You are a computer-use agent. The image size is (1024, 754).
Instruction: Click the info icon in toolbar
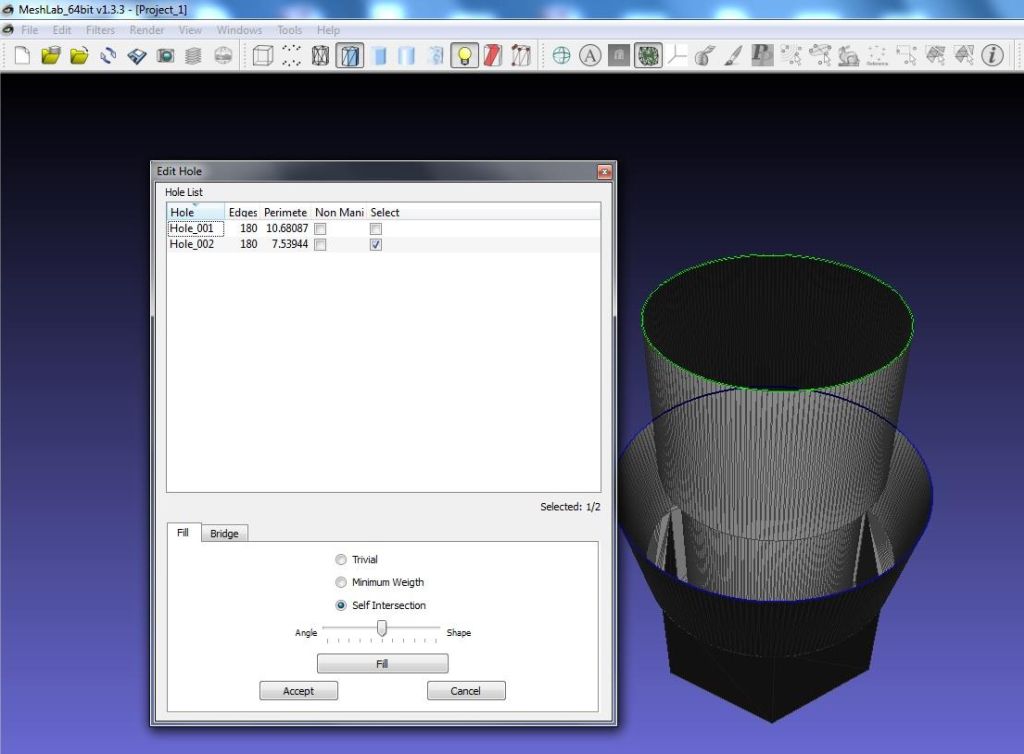991,56
